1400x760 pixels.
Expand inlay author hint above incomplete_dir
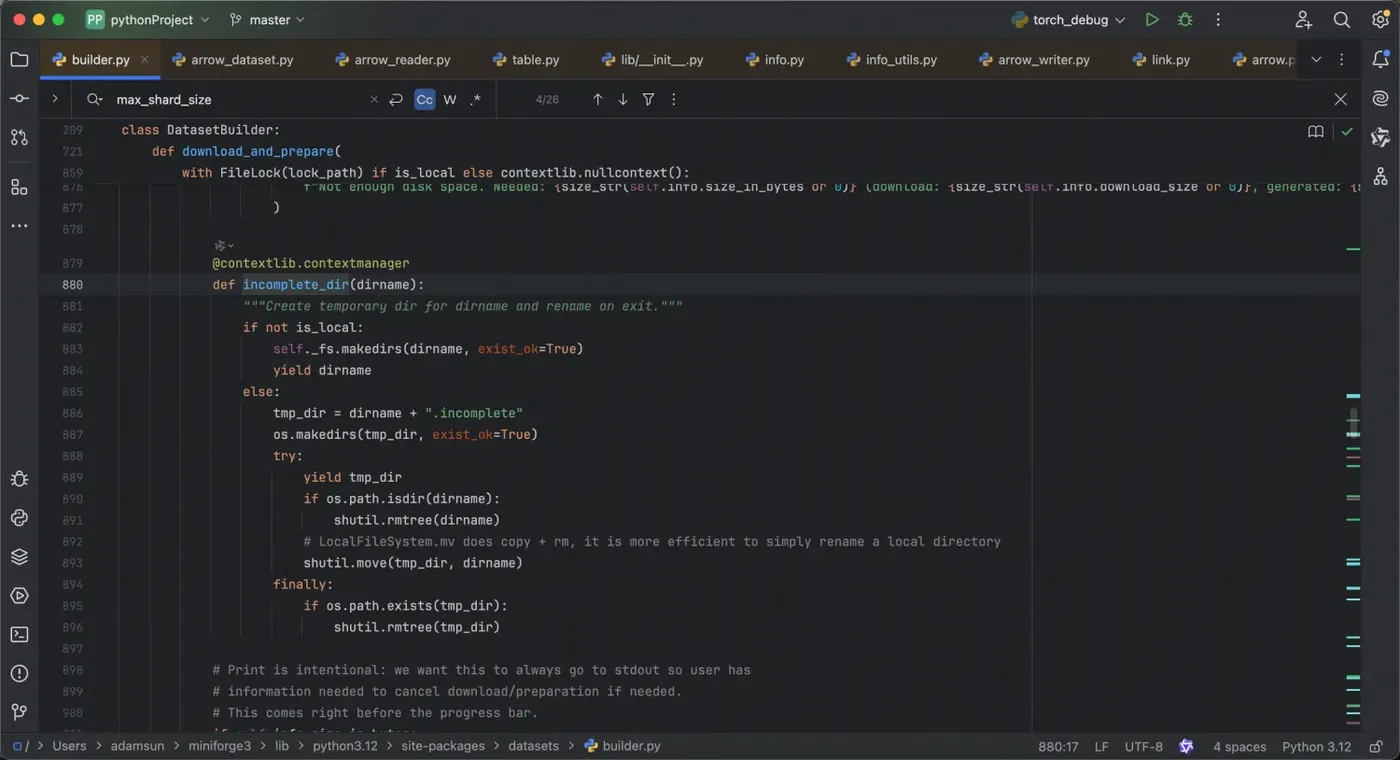[x=225, y=245]
